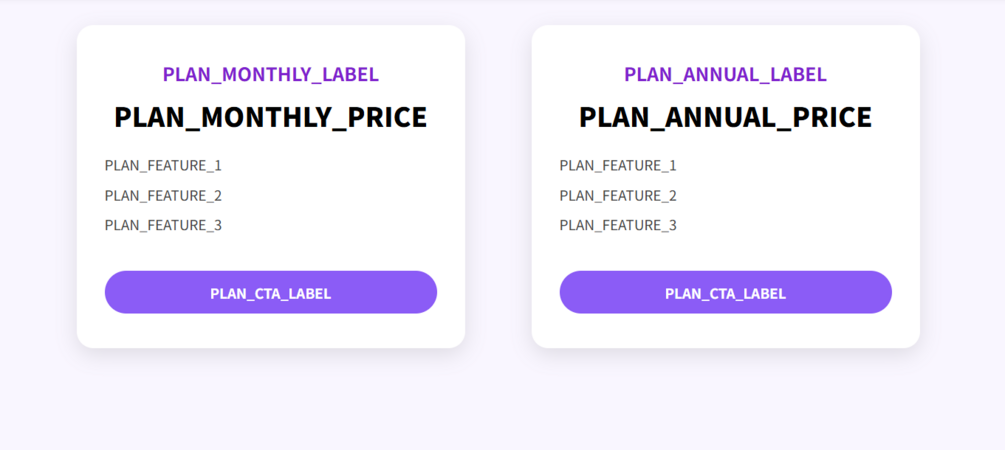Select the PLAN_MONTHLY_LABEL heading

tap(270, 74)
